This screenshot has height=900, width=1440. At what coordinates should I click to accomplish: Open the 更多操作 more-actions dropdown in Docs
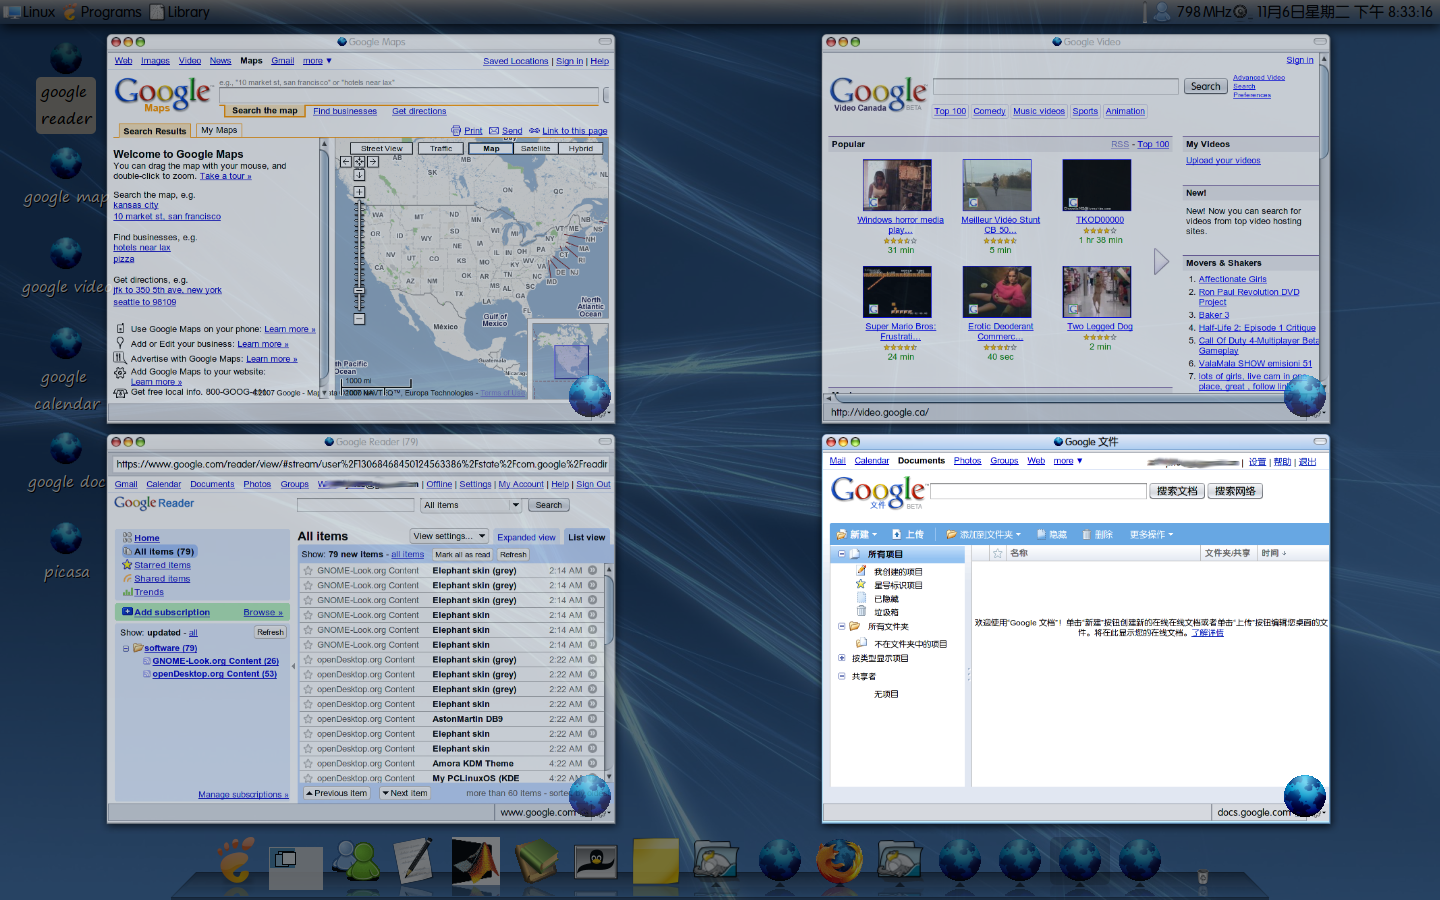pyautogui.click(x=1151, y=534)
